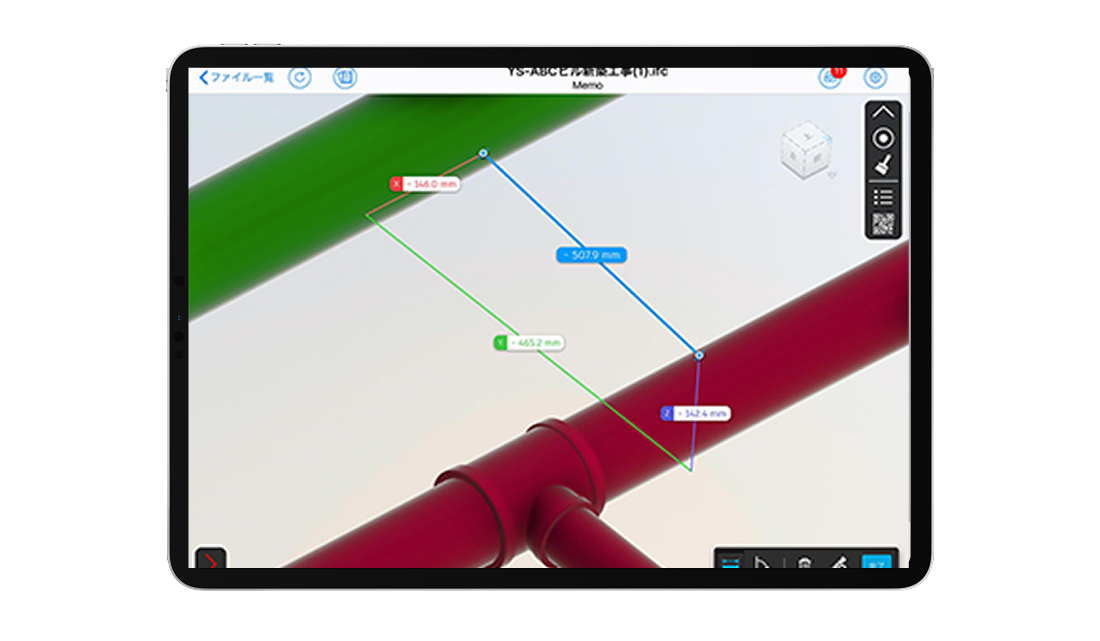The image size is (1100, 641).
Task: Collapse right toolbar with up chevron
Action: [x=883, y=112]
